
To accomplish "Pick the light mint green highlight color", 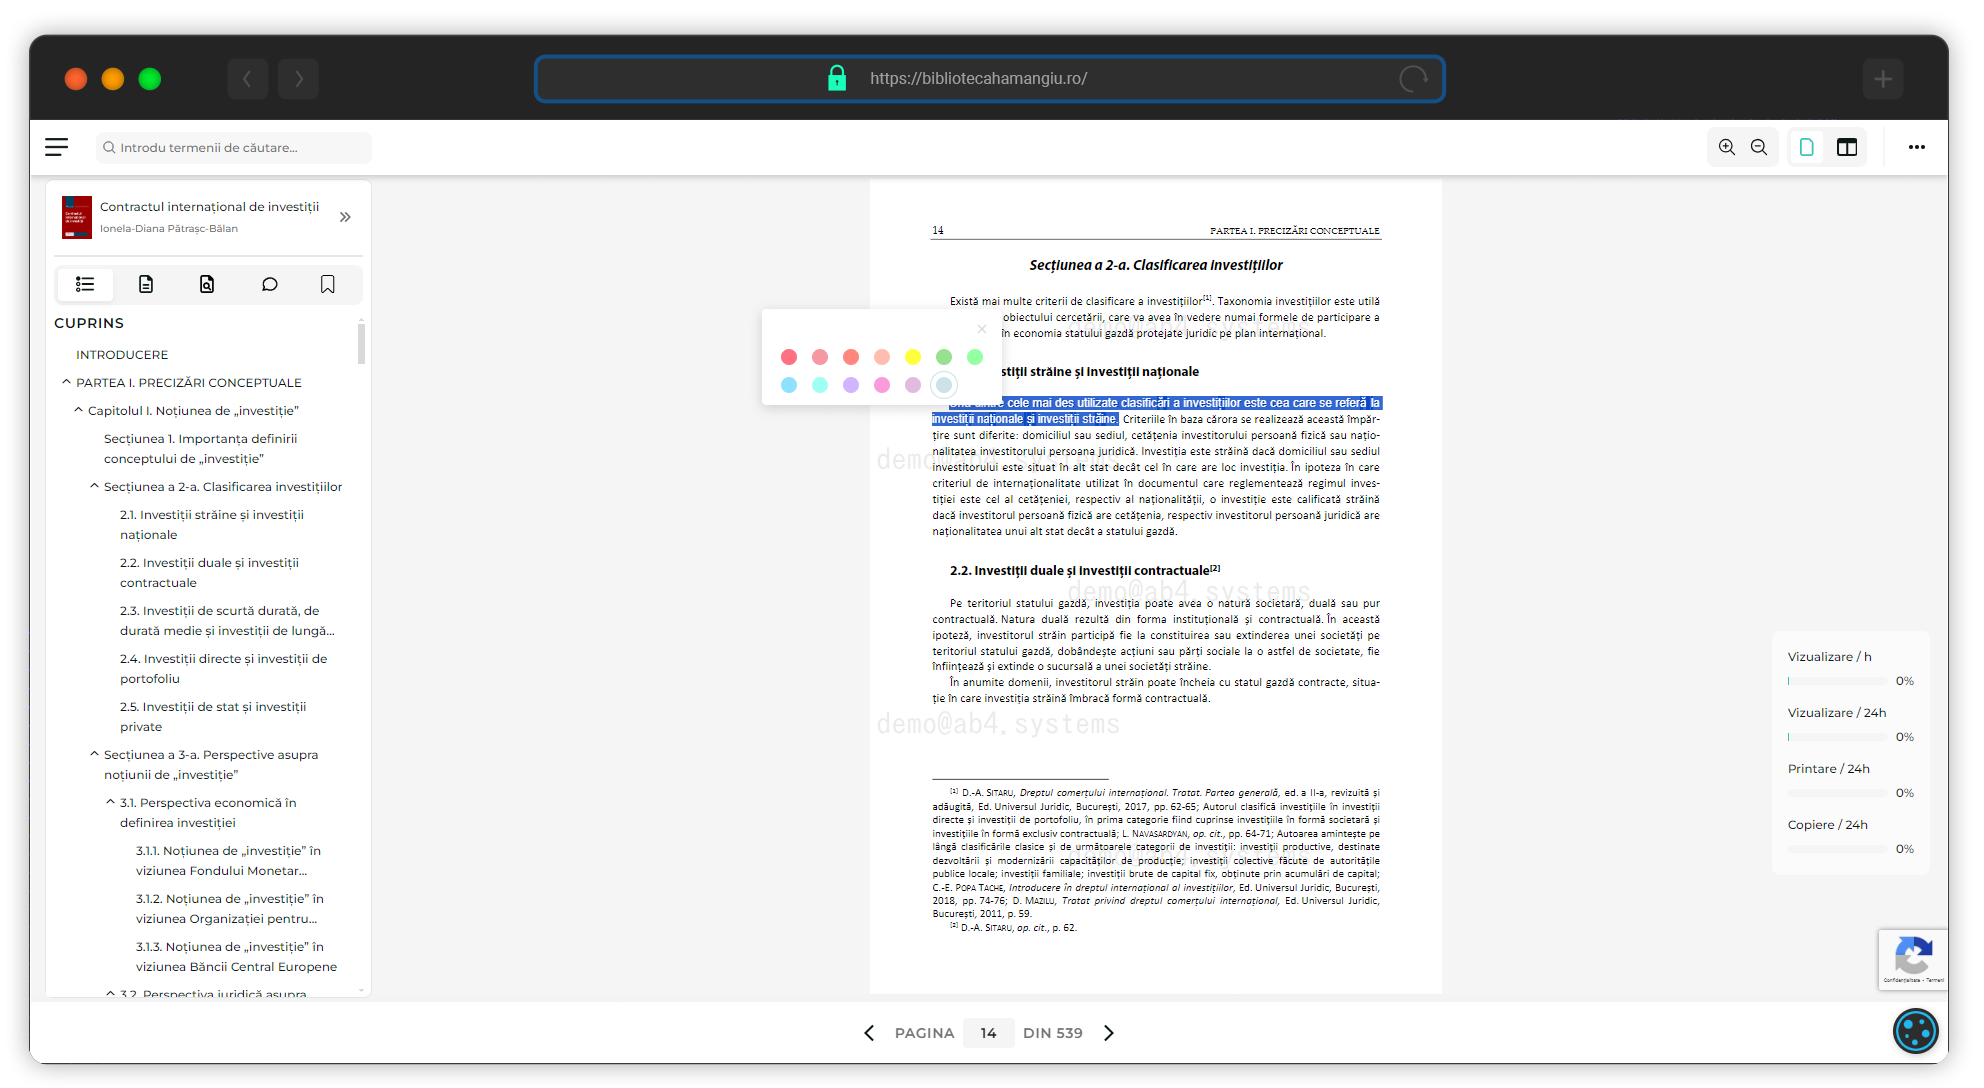I will 975,357.
